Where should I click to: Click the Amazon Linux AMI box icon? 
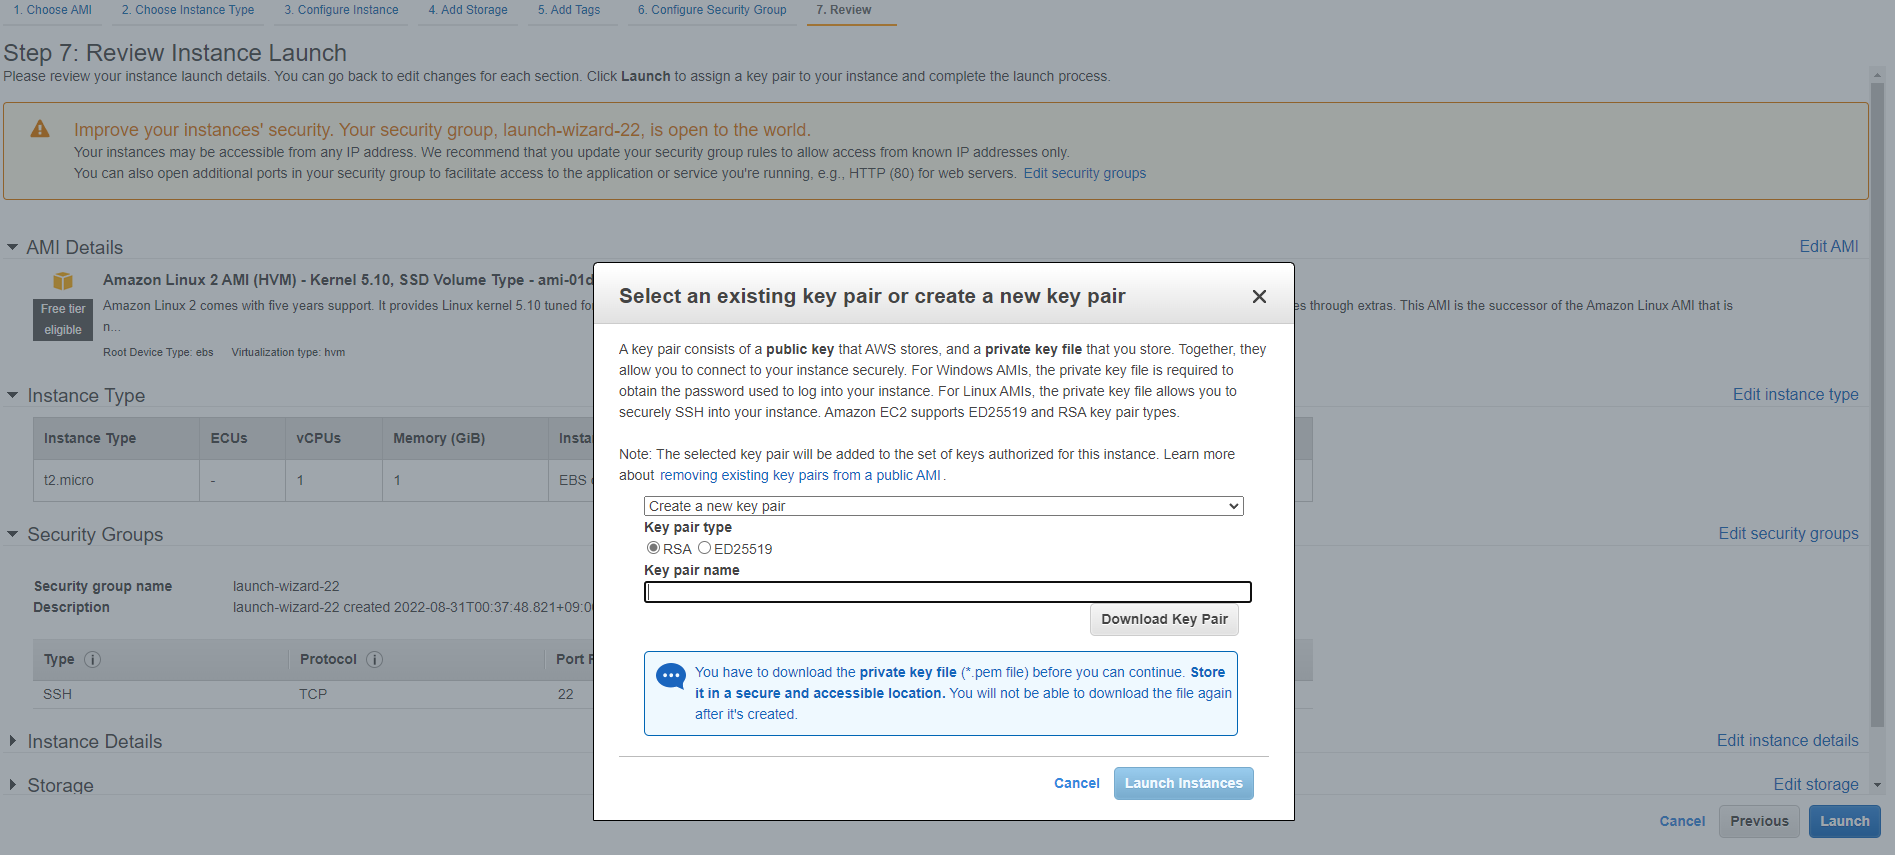point(63,281)
